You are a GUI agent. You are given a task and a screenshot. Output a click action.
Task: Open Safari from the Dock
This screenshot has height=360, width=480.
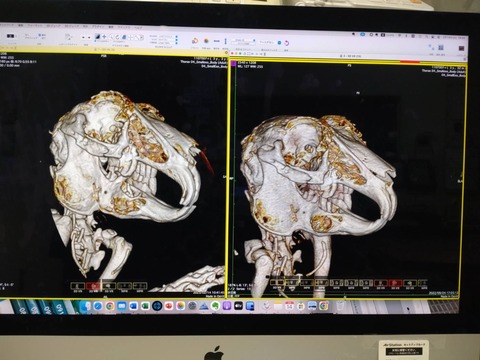click(x=98, y=306)
